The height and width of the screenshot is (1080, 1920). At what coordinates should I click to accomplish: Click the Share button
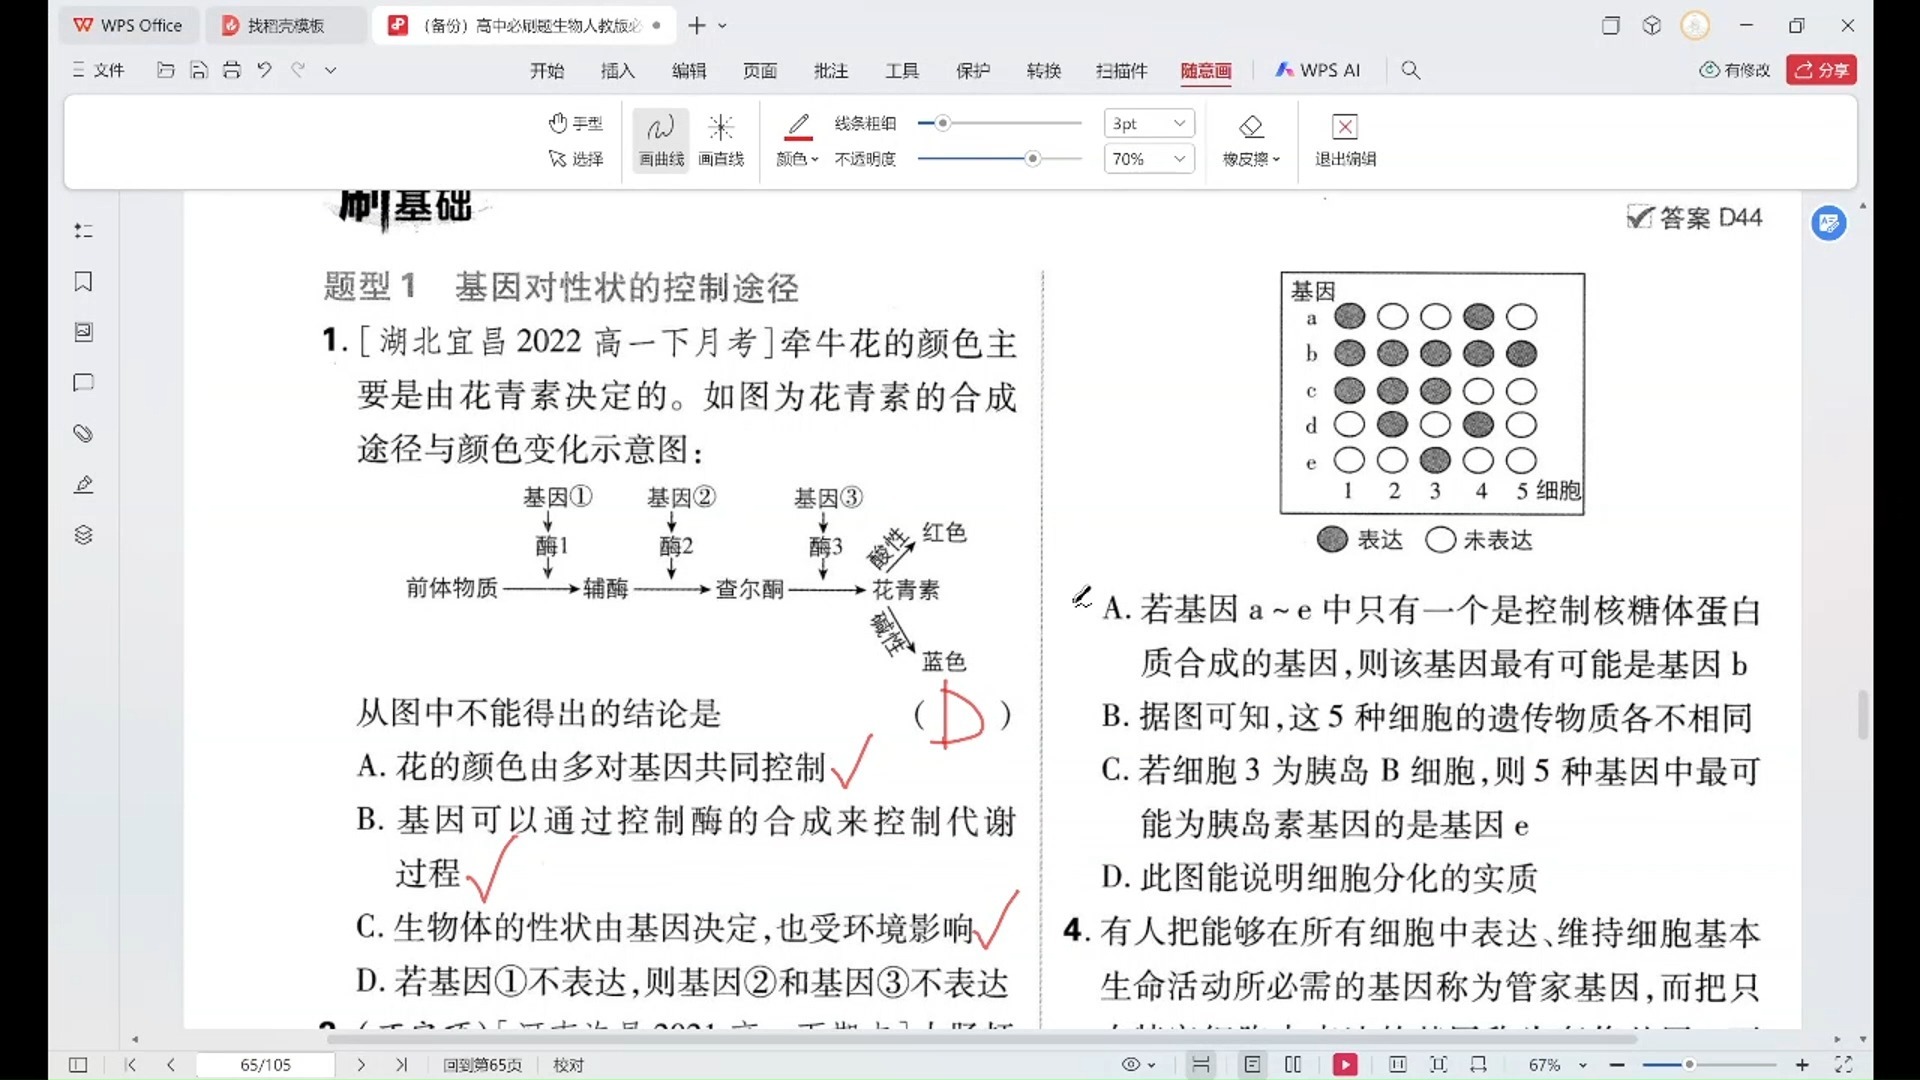[x=1821, y=70]
